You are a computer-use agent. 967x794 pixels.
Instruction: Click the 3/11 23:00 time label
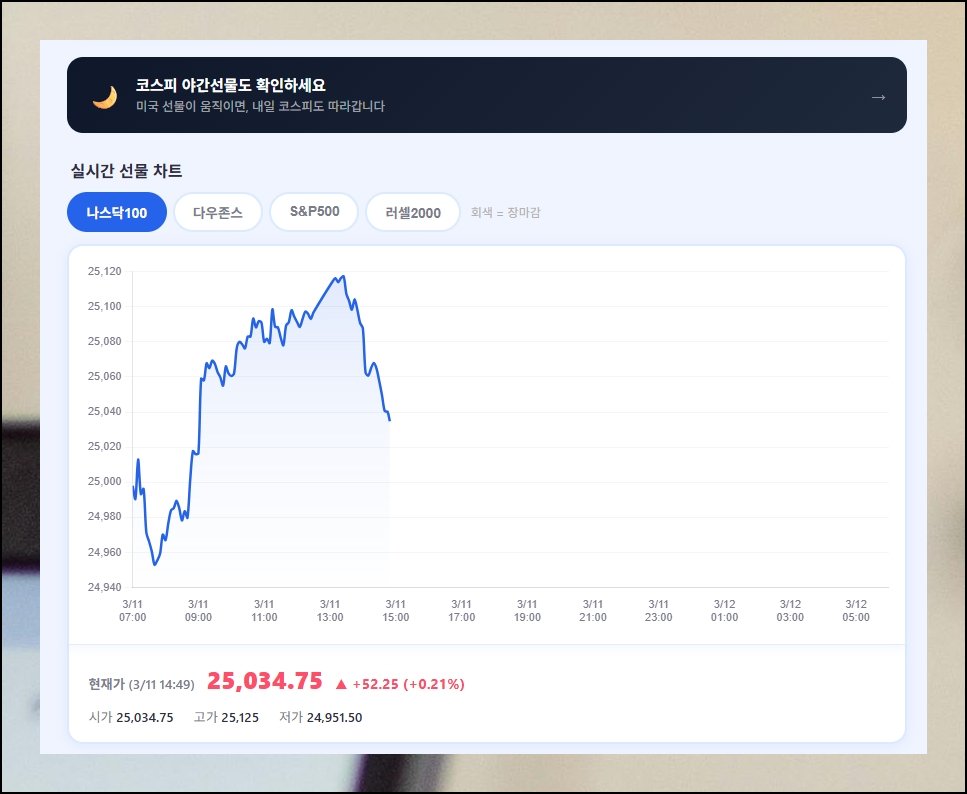[x=659, y=611]
